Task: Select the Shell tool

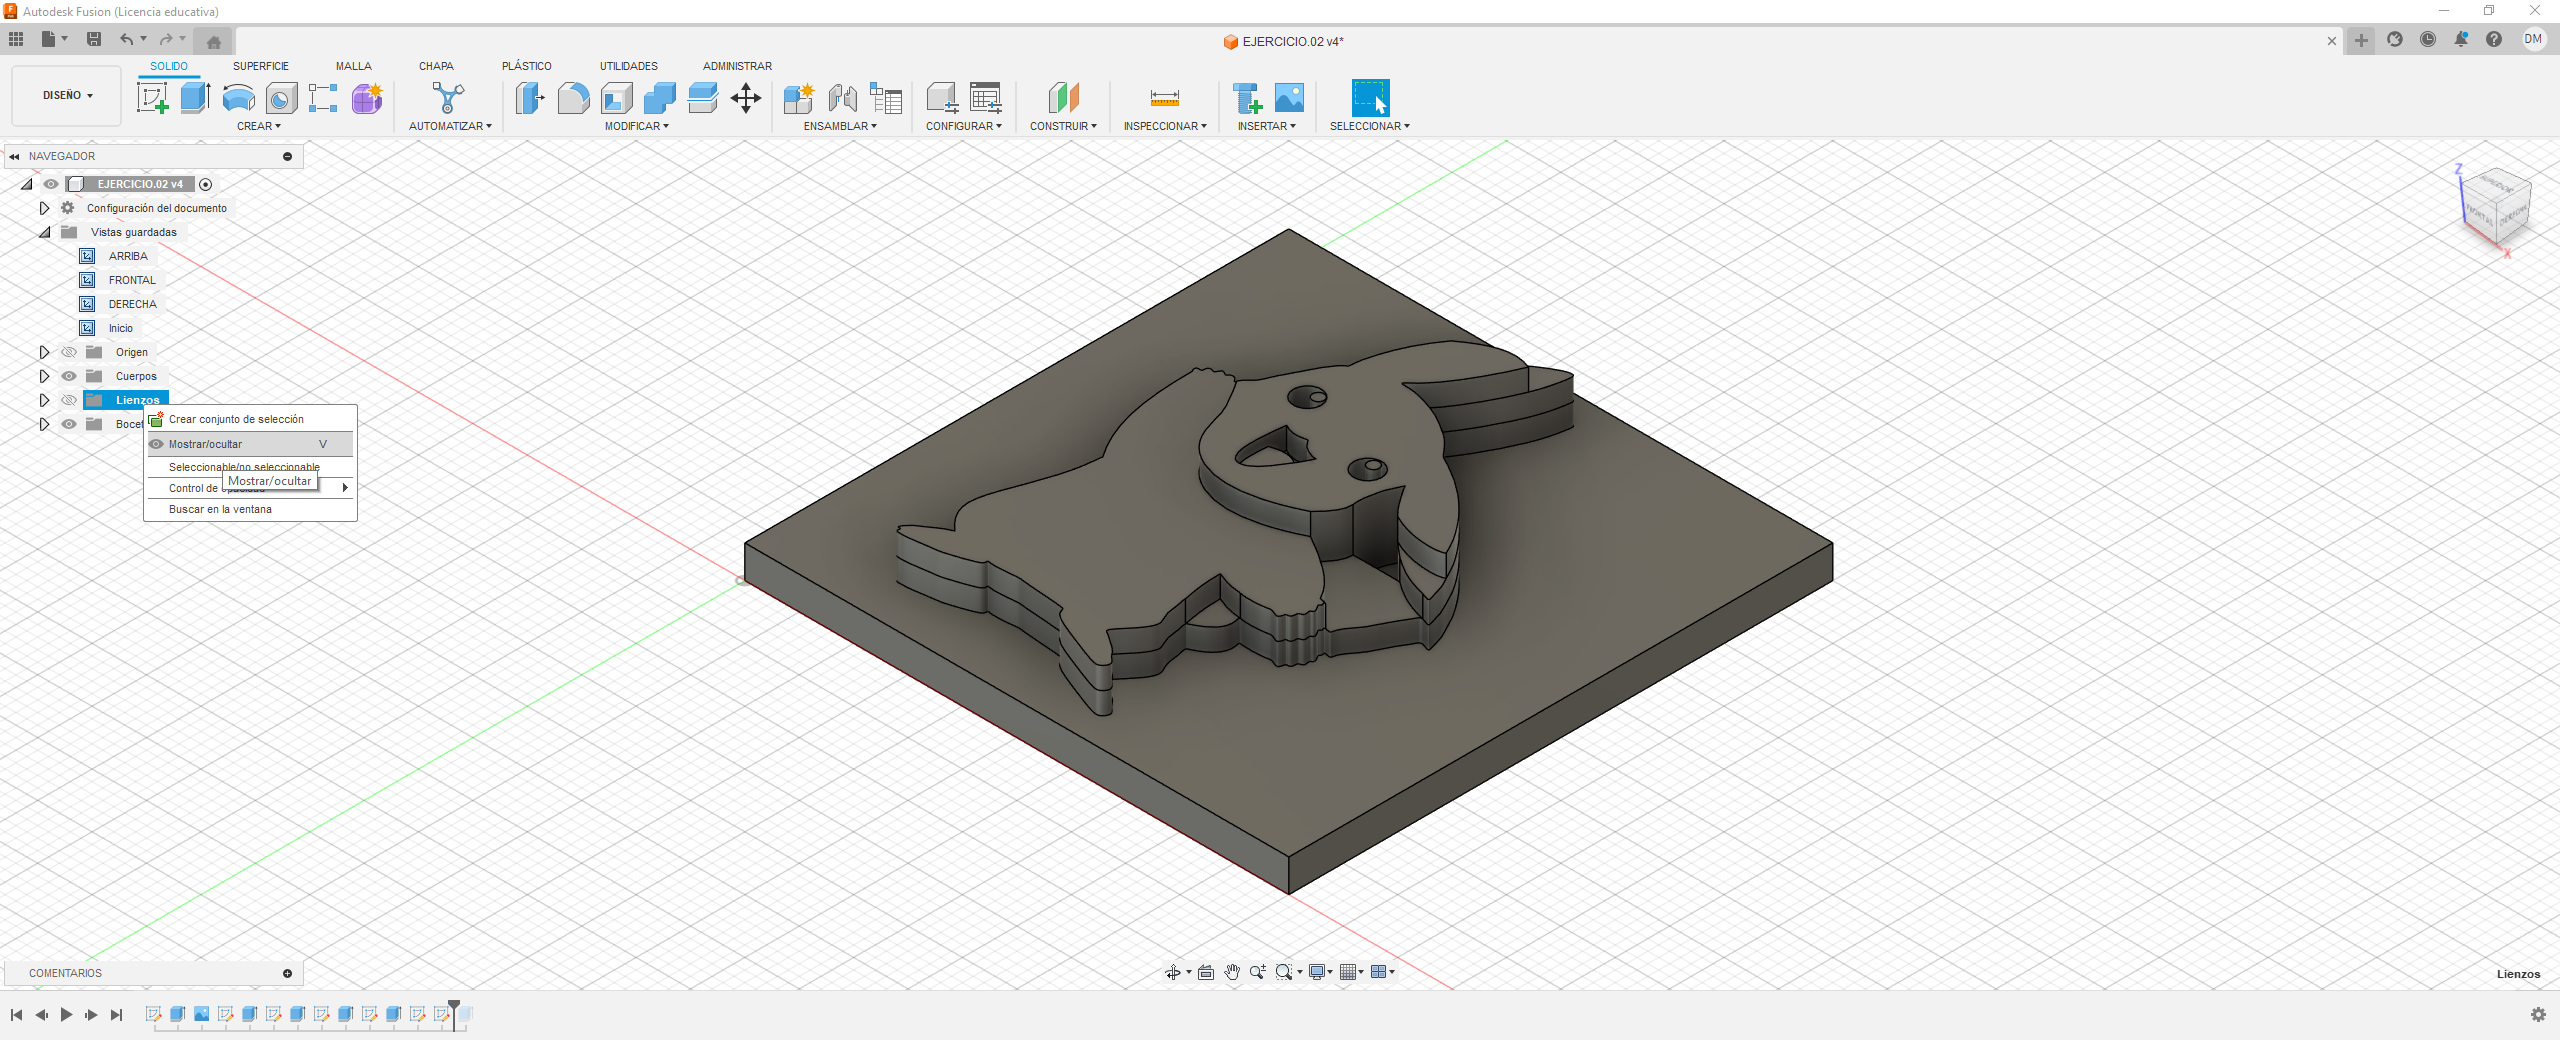Action: (x=617, y=98)
